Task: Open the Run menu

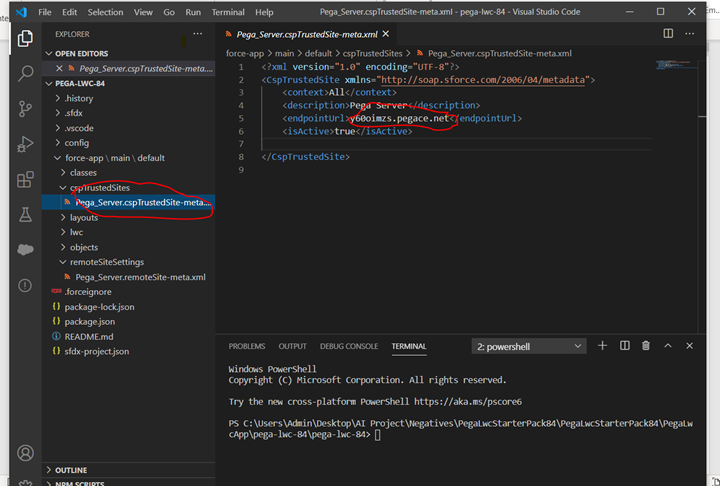Action: pos(193,12)
